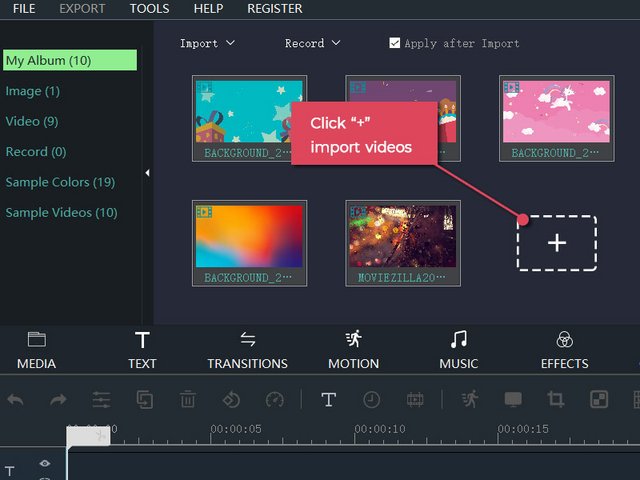Image resolution: width=640 pixels, height=480 pixels.
Task: Open the adjustment sliders edit icon
Action: tap(101, 399)
